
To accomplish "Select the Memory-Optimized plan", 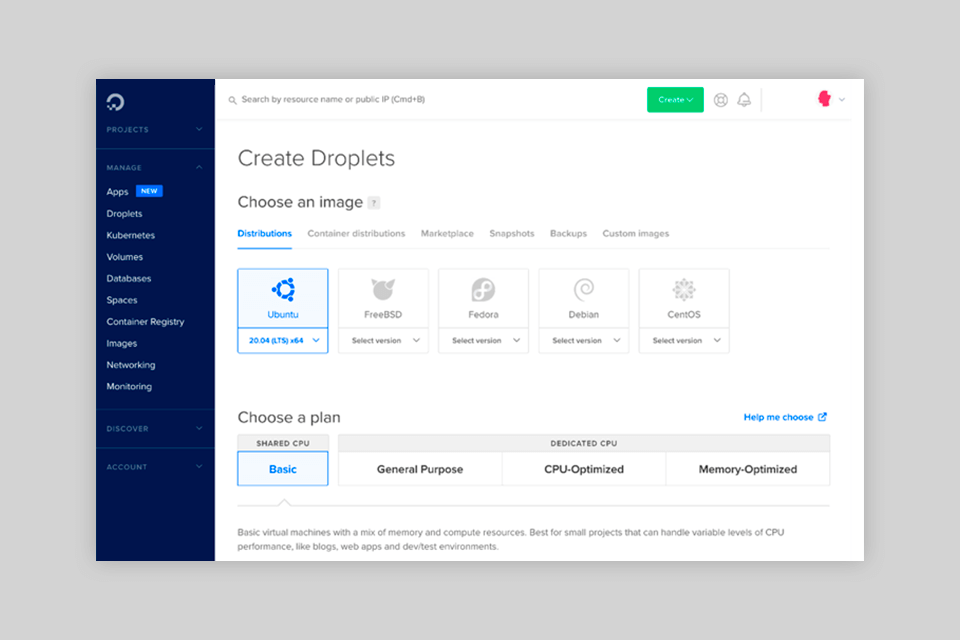I will tap(748, 469).
